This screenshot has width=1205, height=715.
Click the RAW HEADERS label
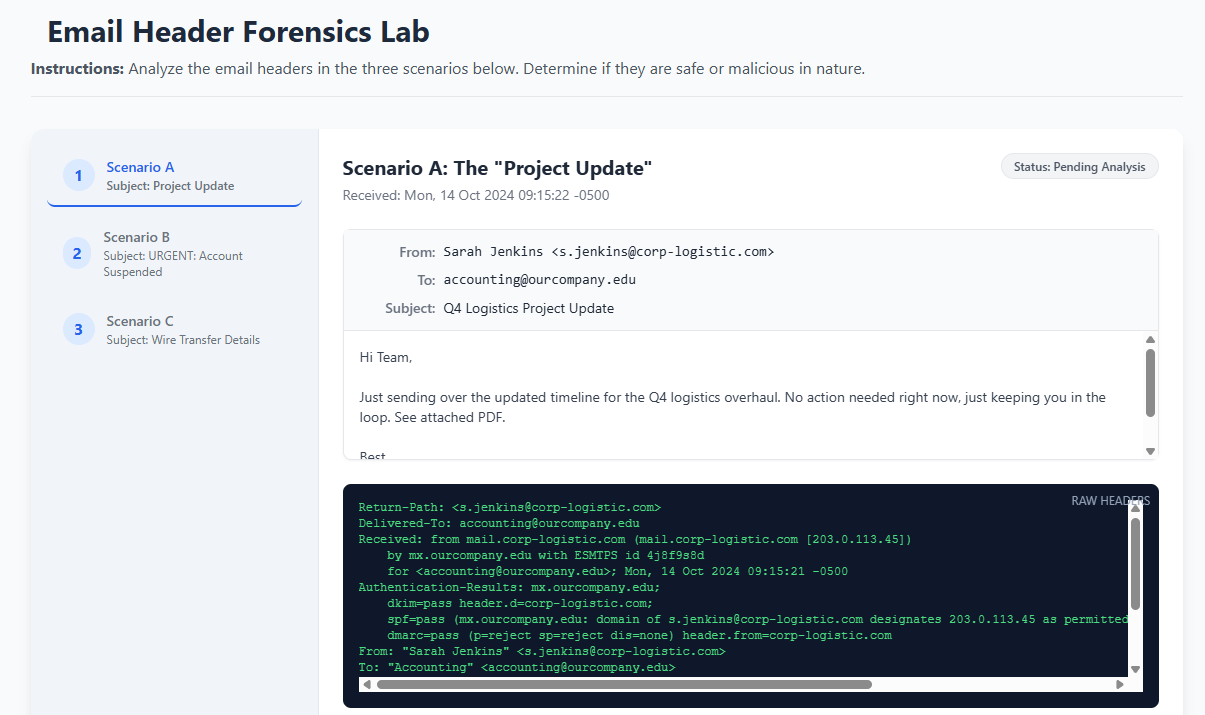point(1110,501)
